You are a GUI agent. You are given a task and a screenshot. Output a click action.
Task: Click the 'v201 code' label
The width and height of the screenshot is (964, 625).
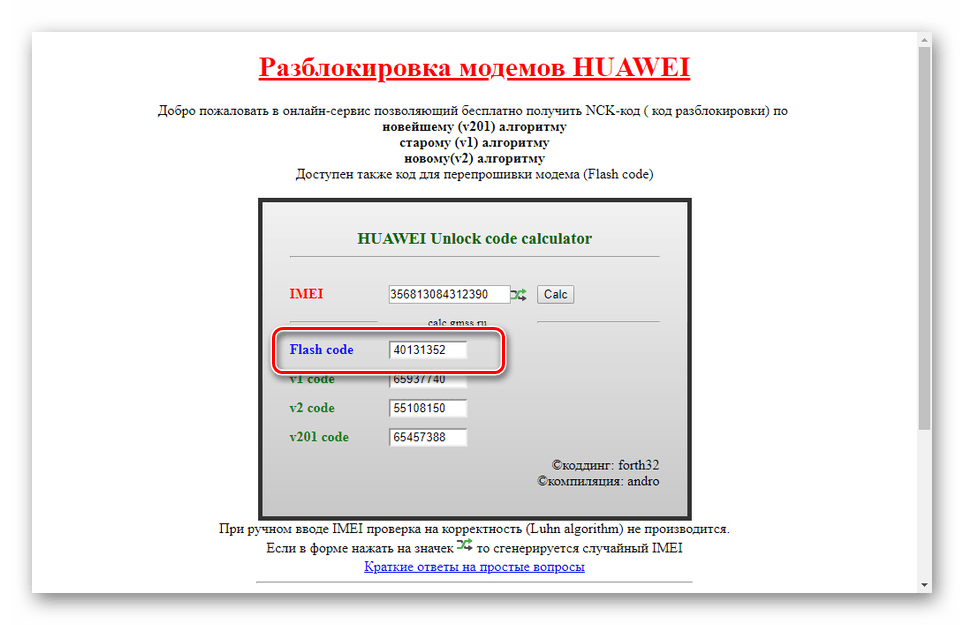click(x=318, y=437)
